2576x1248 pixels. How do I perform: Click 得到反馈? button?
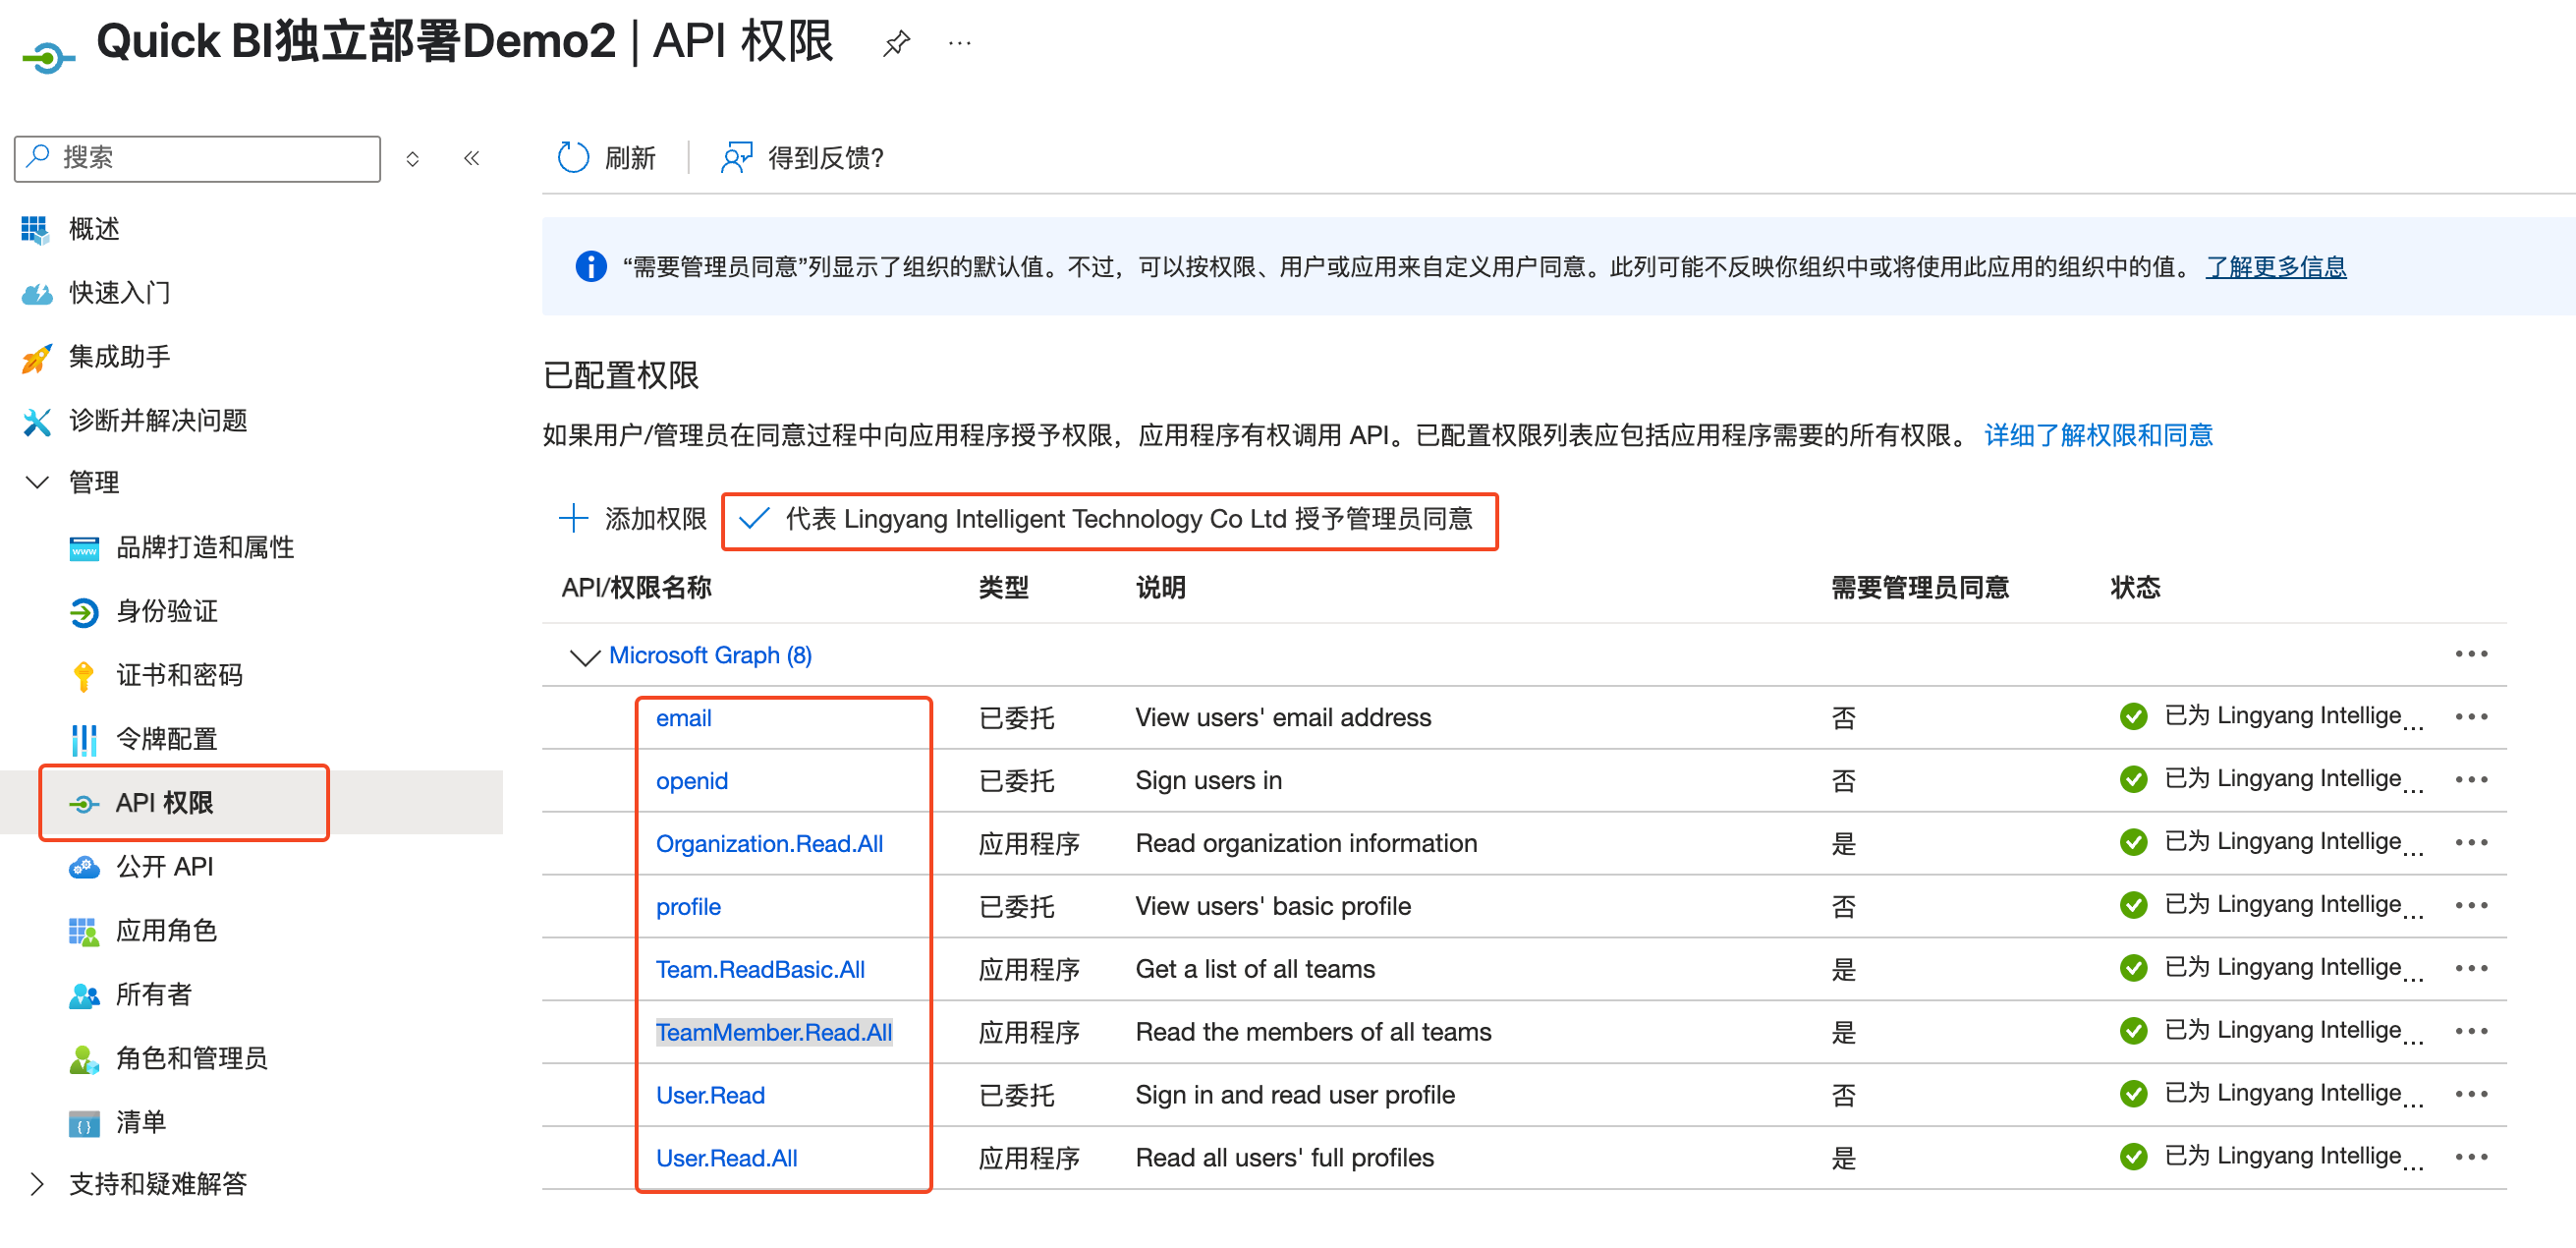click(x=802, y=157)
